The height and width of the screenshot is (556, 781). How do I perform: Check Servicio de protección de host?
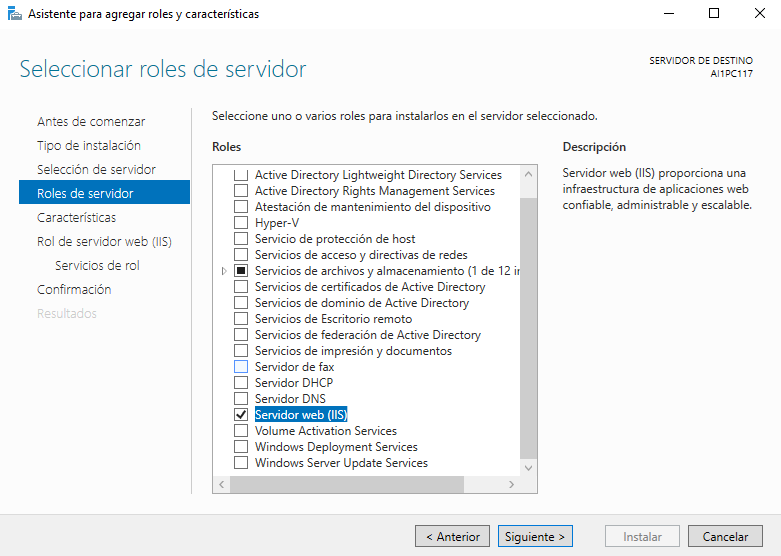click(241, 239)
